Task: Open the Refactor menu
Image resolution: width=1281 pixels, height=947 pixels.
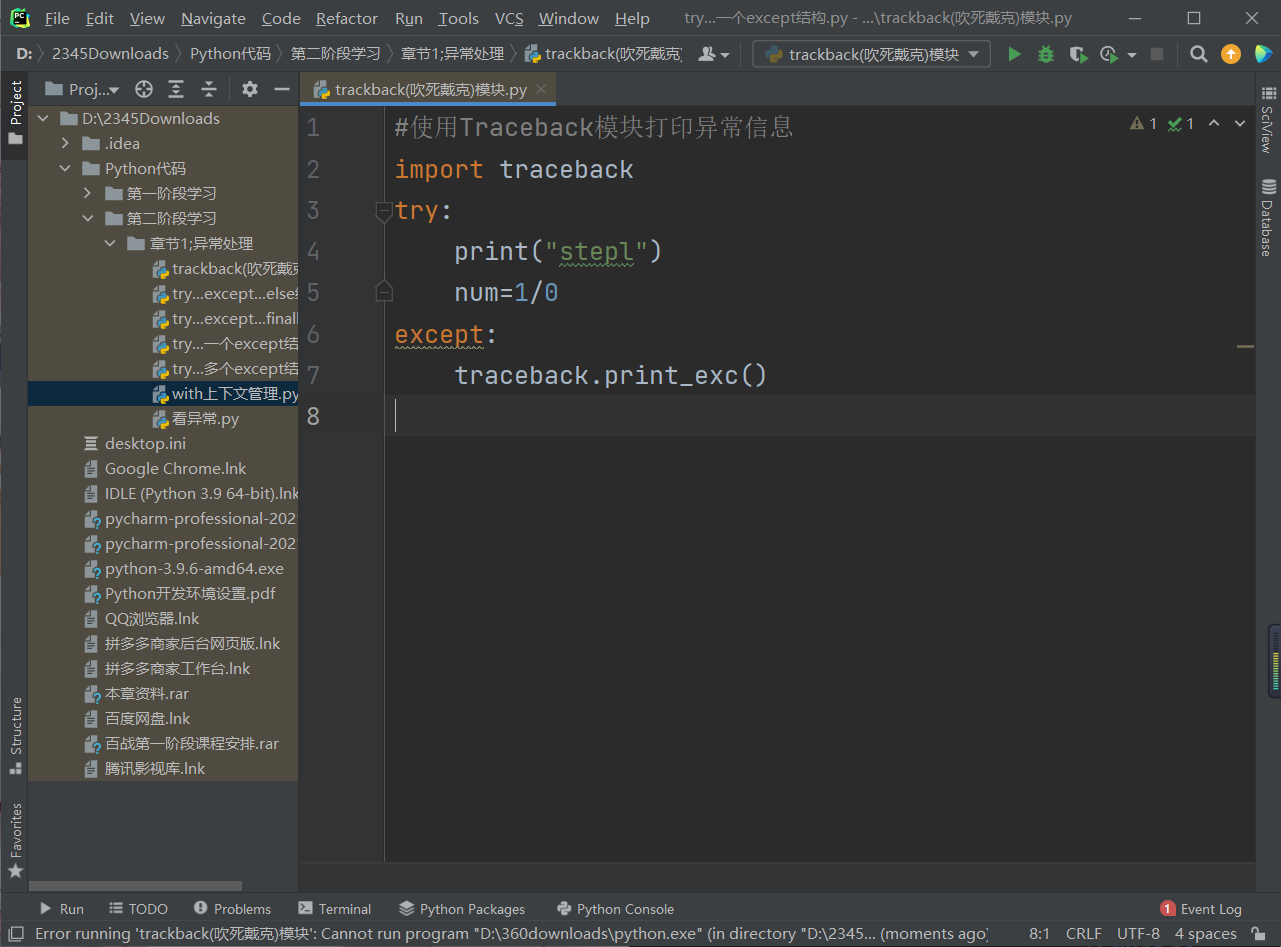Action: tap(347, 18)
